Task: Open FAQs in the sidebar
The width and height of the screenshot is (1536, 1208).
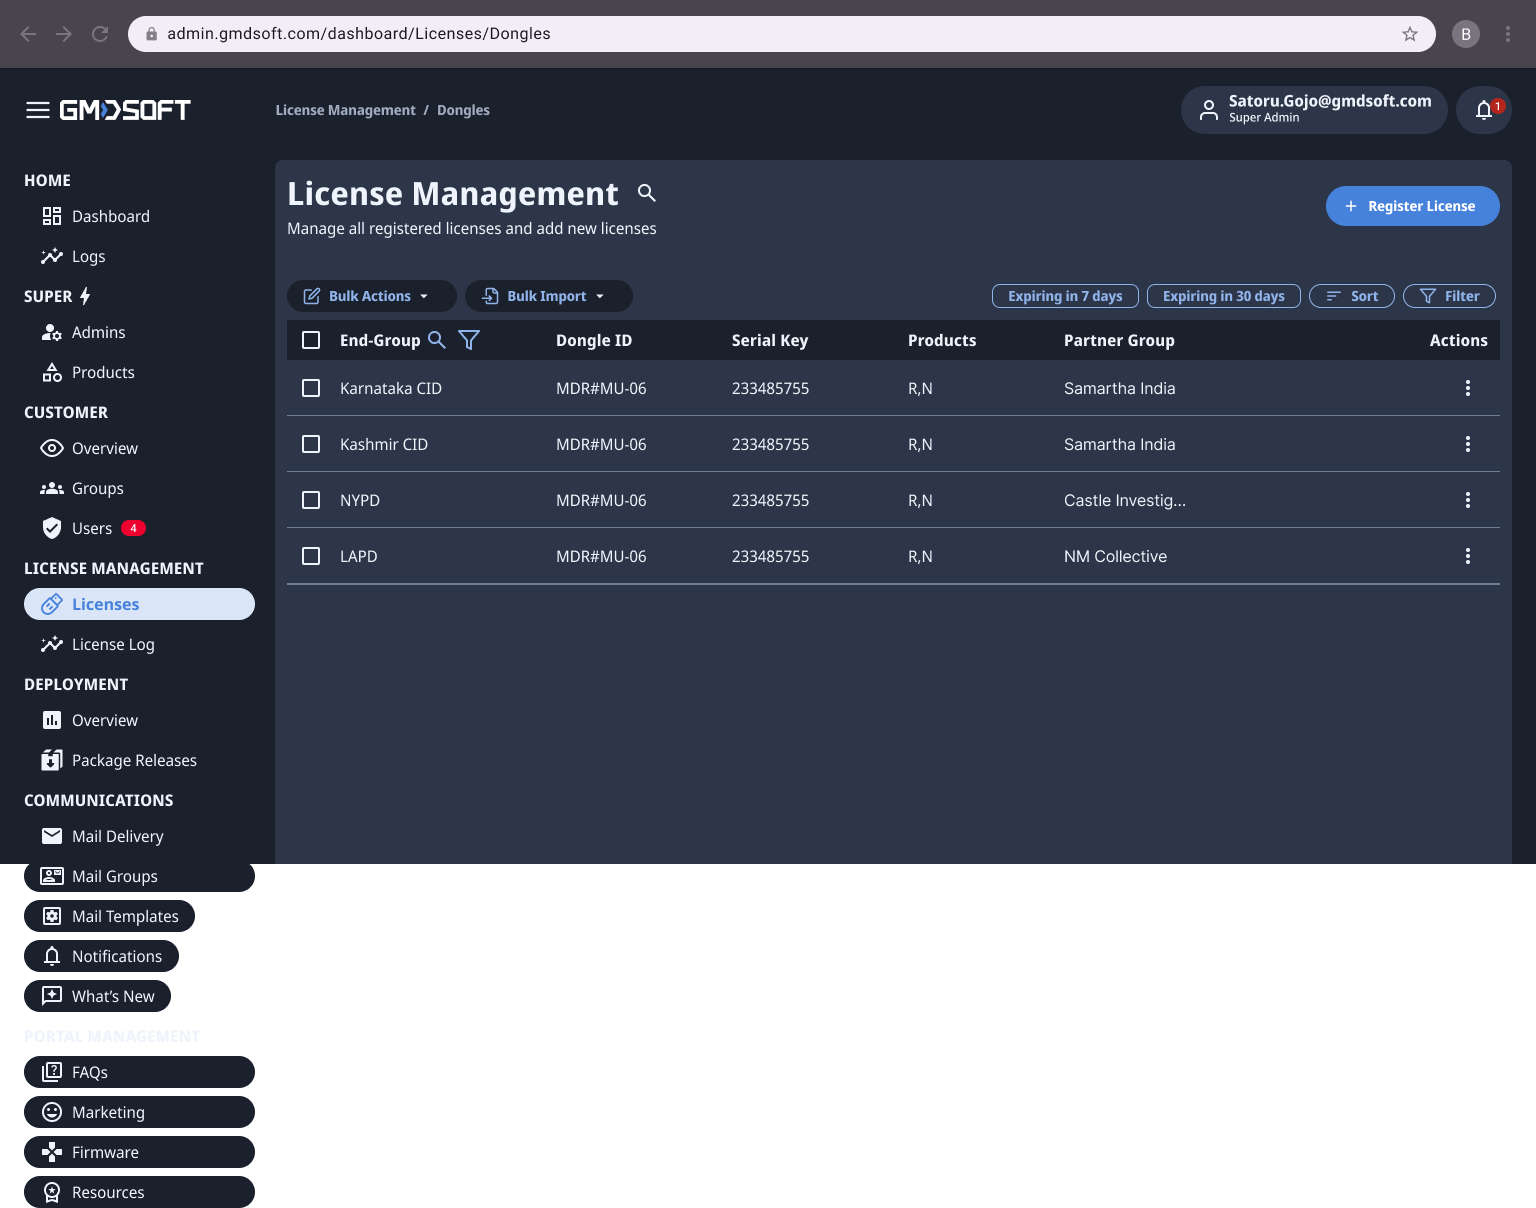Action: click(x=139, y=1072)
